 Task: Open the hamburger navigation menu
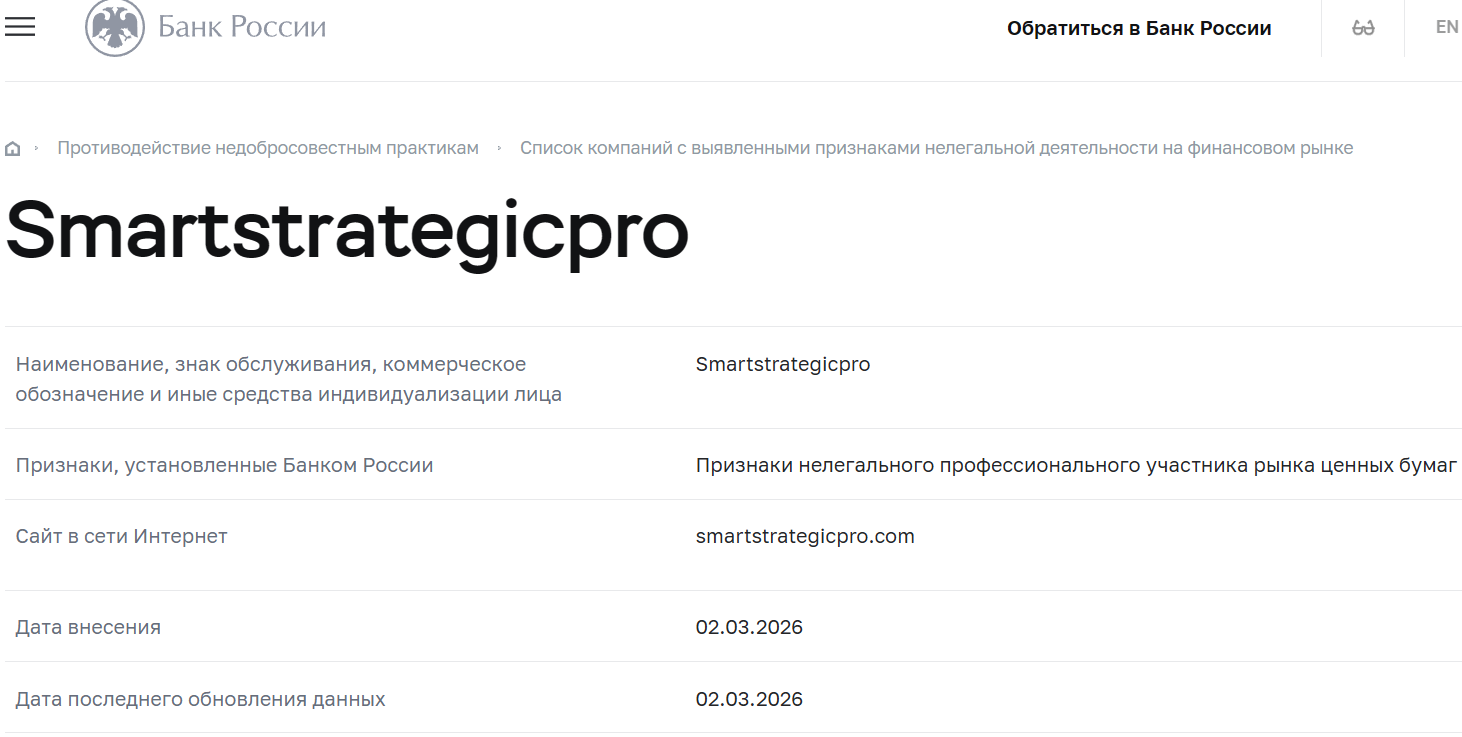tap(20, 27)
